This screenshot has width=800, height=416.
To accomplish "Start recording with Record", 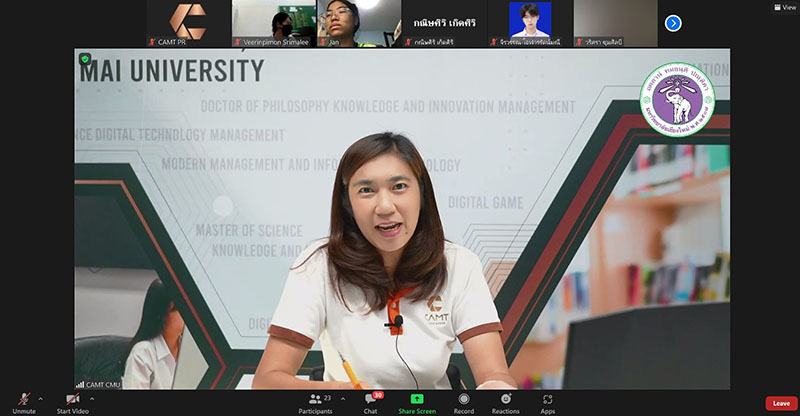I will pyautogui.click(x=464, y=403).
